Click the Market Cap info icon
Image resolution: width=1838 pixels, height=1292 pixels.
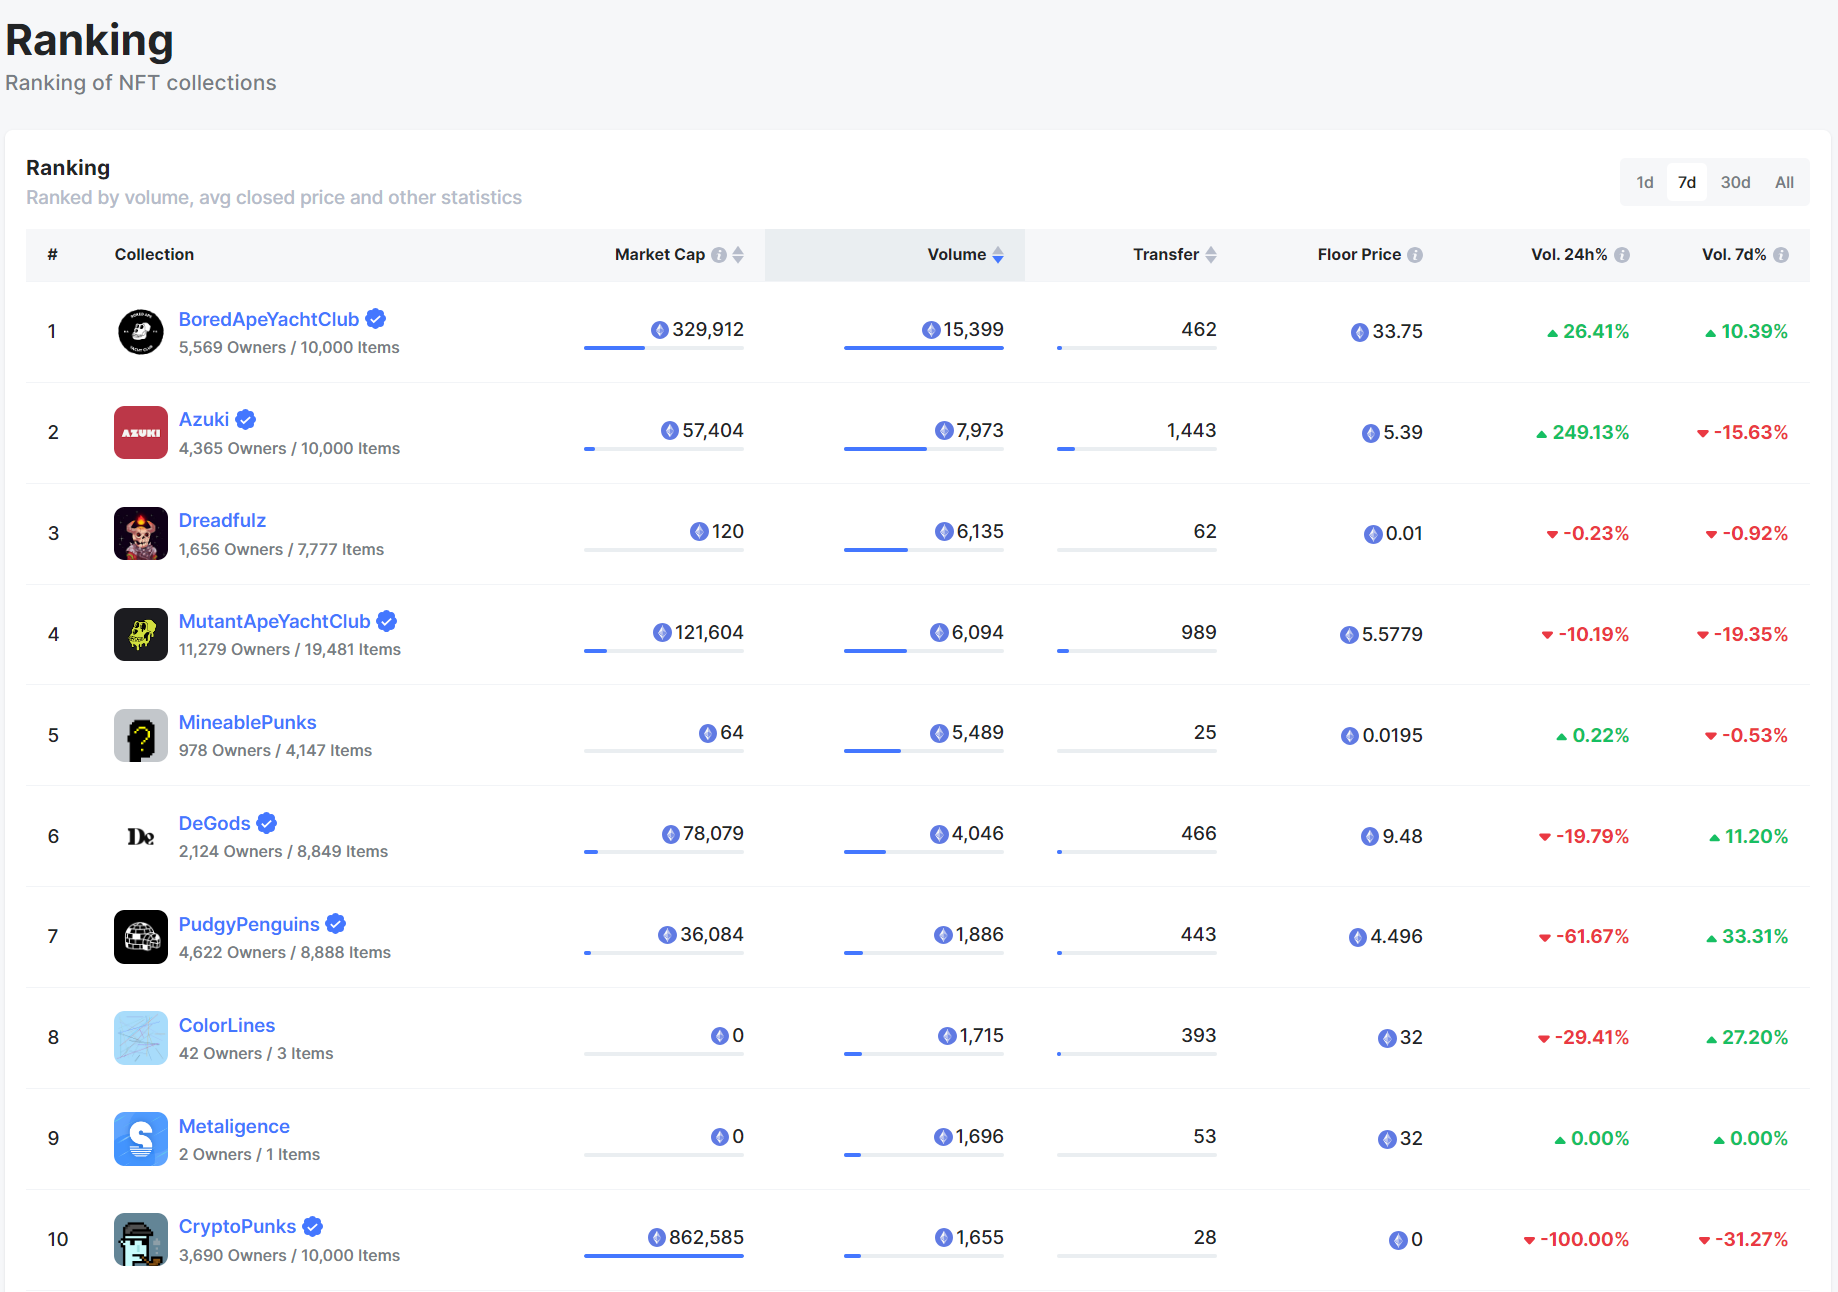(719, 255)
